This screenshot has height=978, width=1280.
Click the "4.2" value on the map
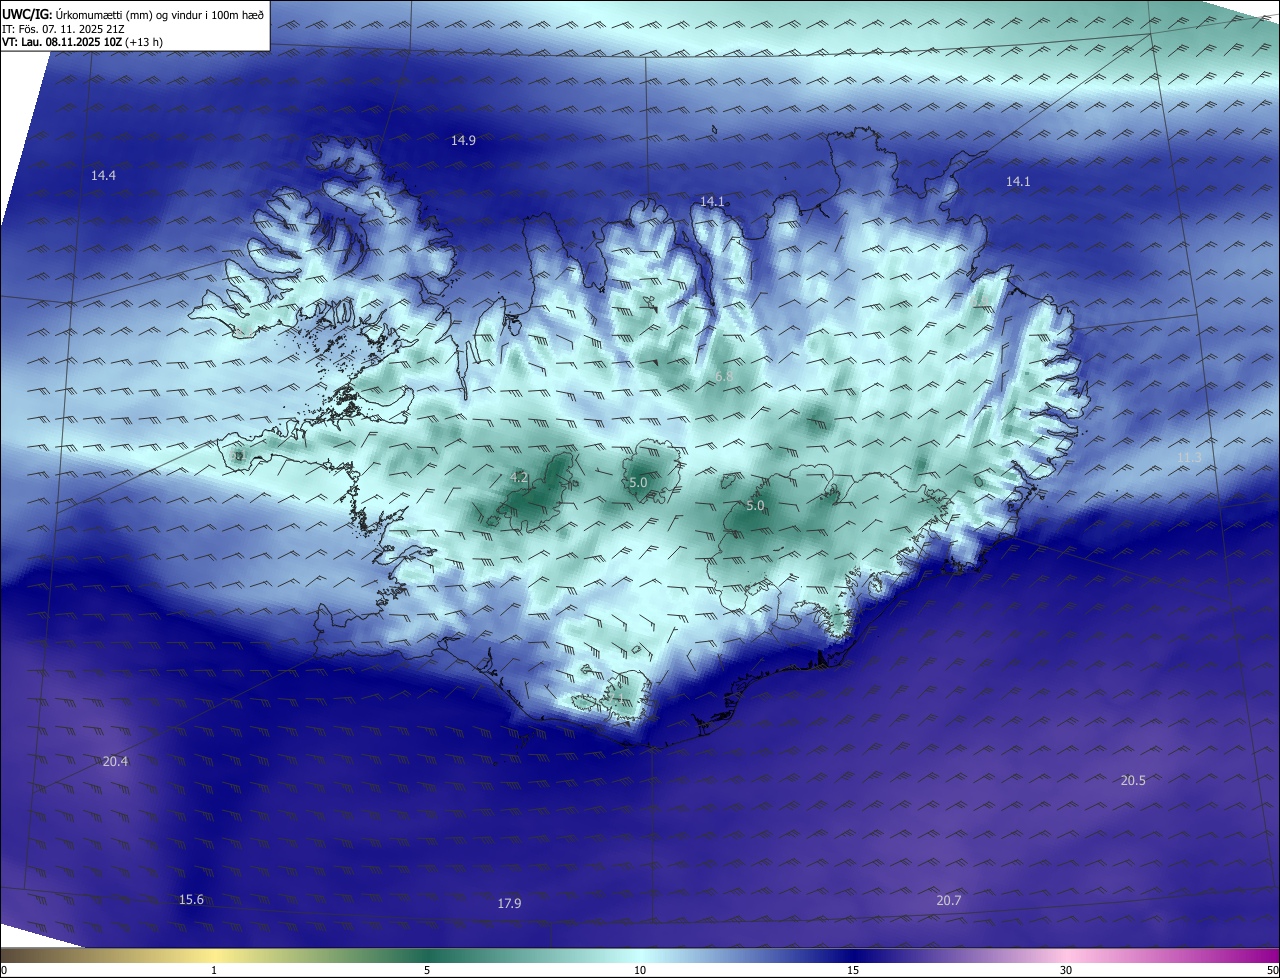tap(519, 478)
